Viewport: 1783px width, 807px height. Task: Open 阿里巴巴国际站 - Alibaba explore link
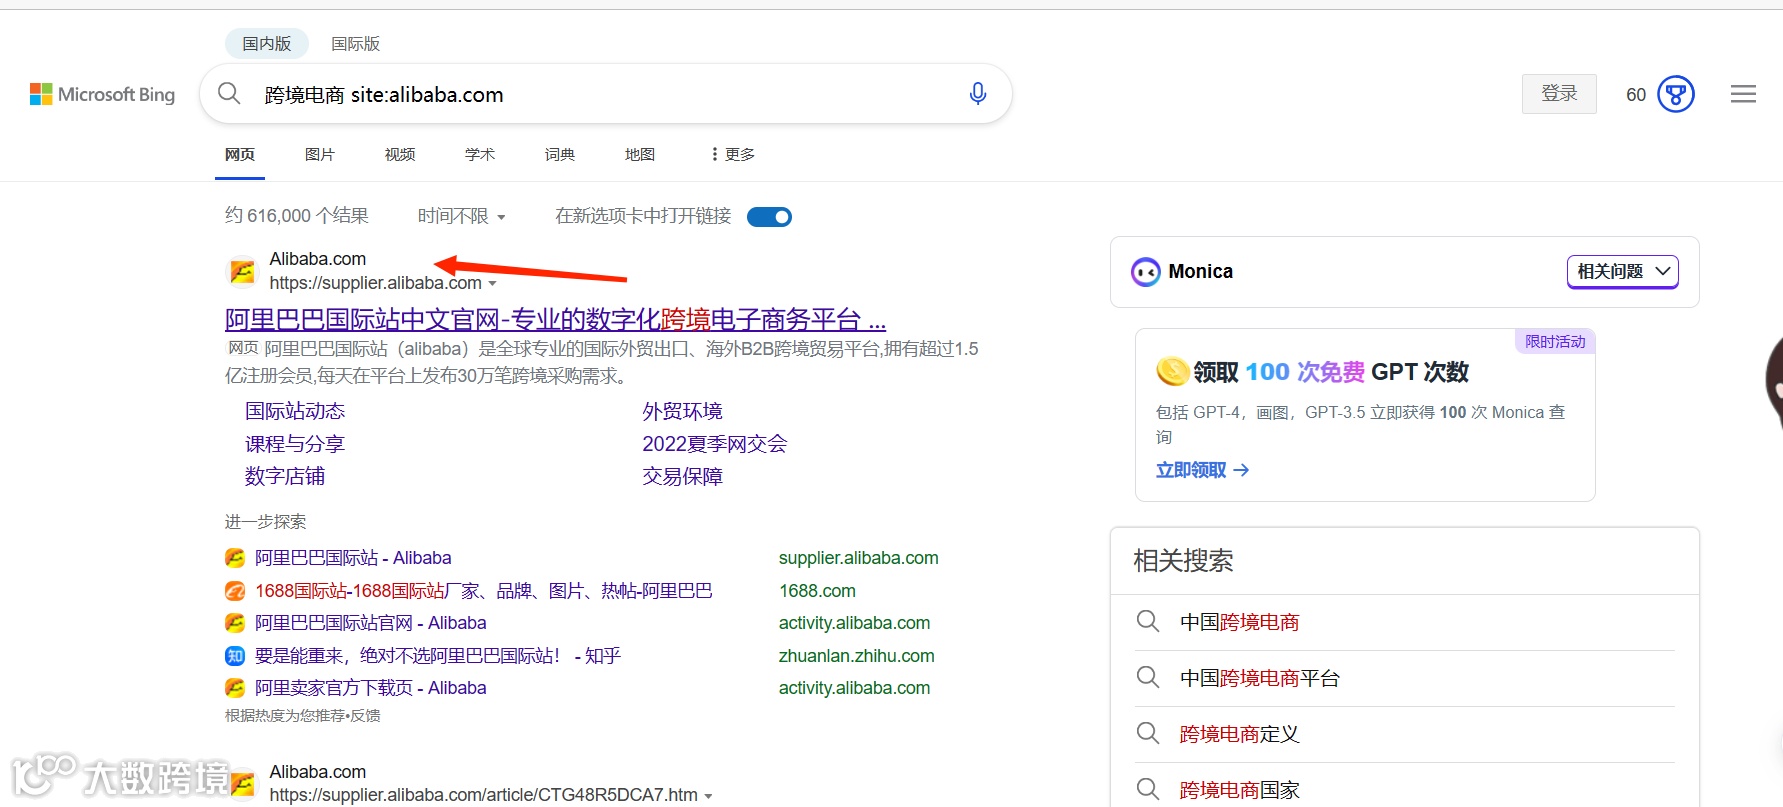coord(353,558)
